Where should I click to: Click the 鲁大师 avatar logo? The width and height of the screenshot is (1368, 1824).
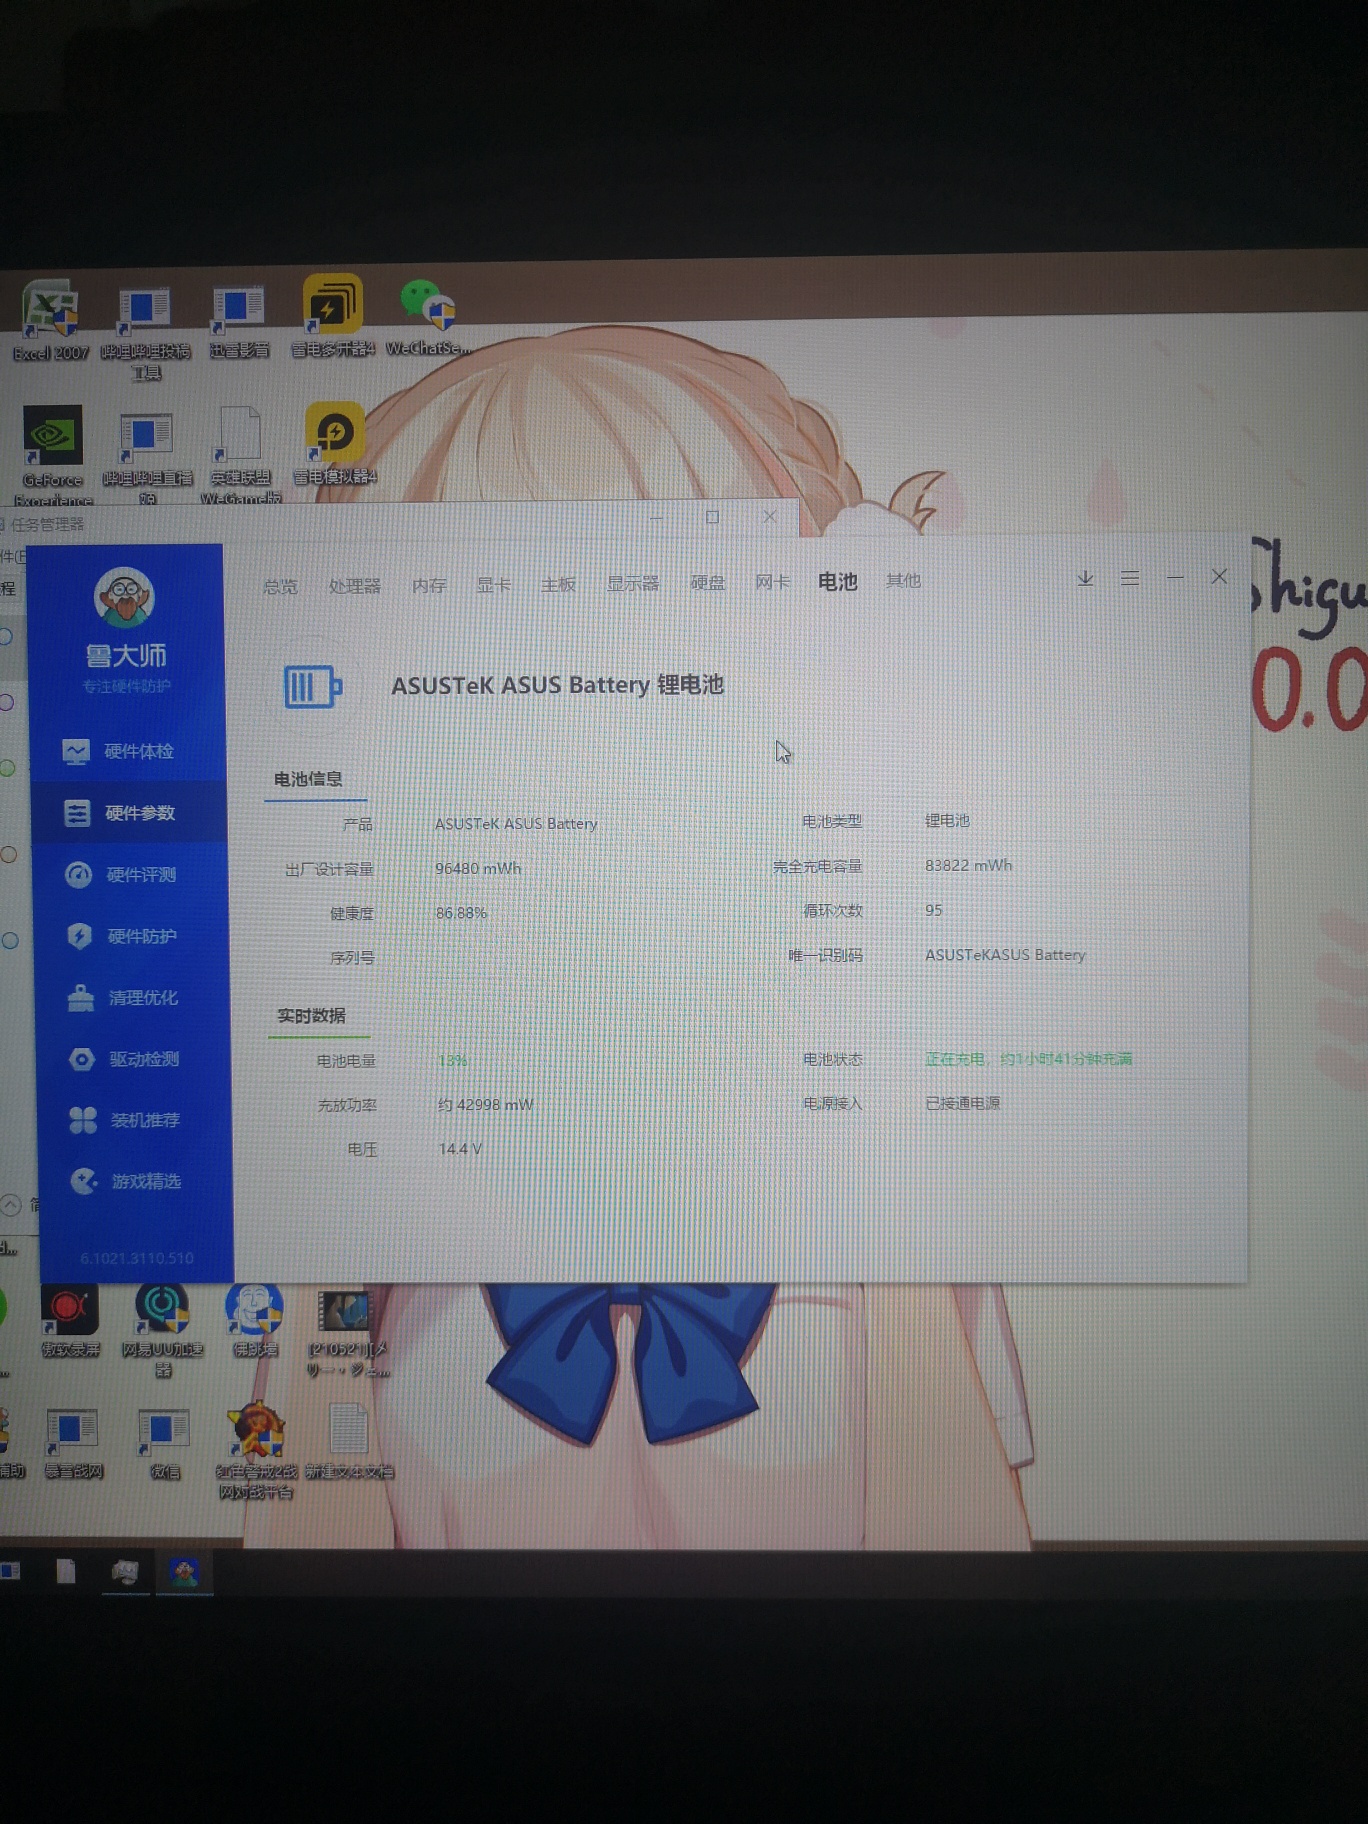(124, 597)
